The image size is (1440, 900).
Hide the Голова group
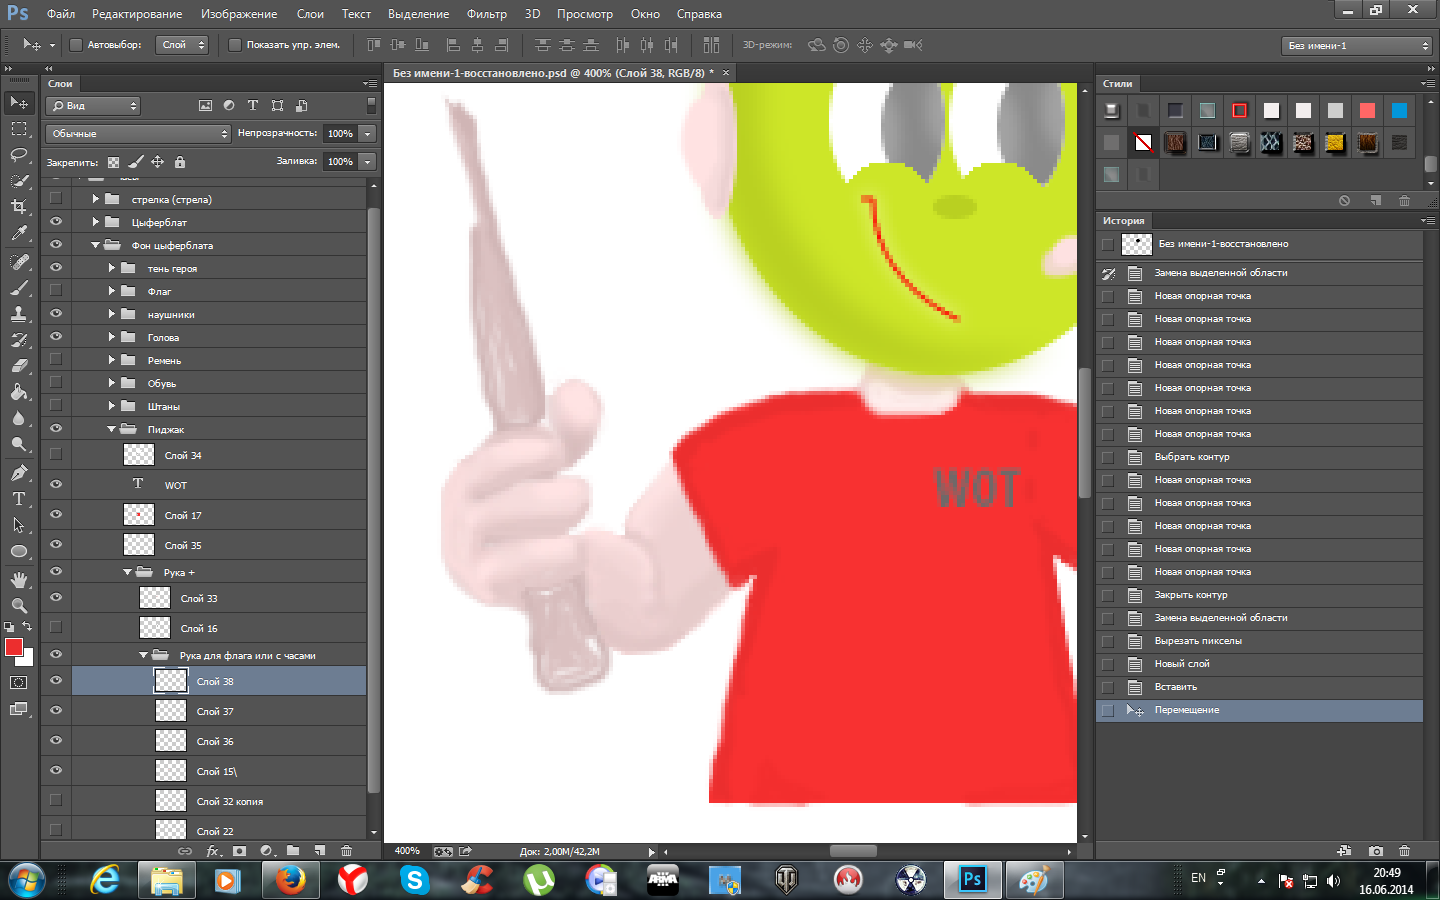point(56,337)
